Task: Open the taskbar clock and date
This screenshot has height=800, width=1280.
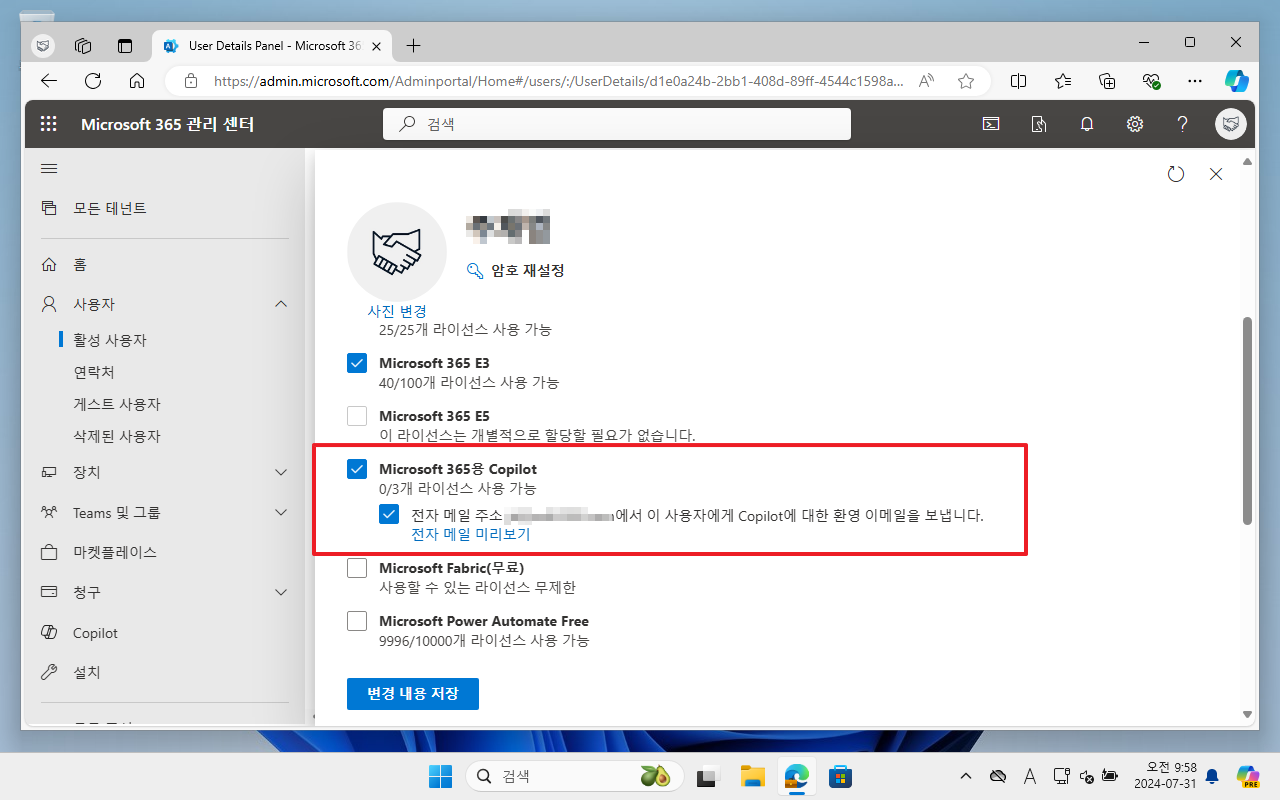Action: [1164, 776]
